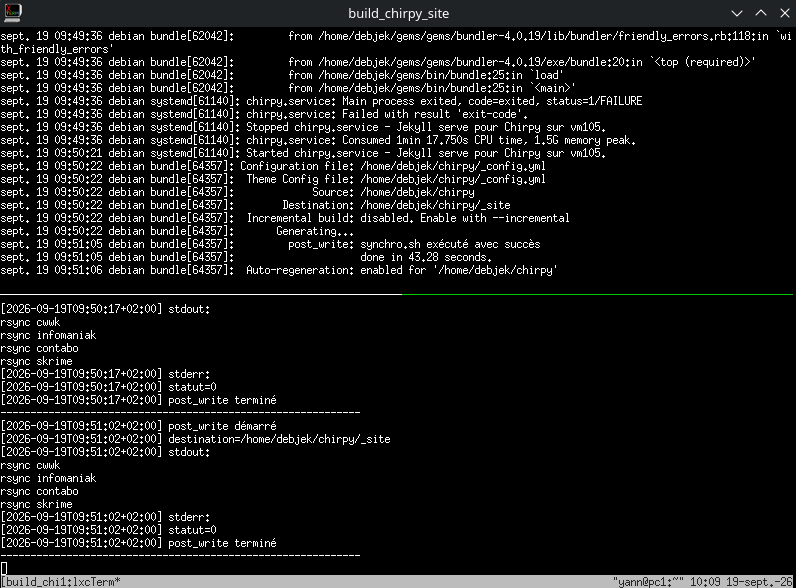Click the white segment of the pane divider

point(201,294)
